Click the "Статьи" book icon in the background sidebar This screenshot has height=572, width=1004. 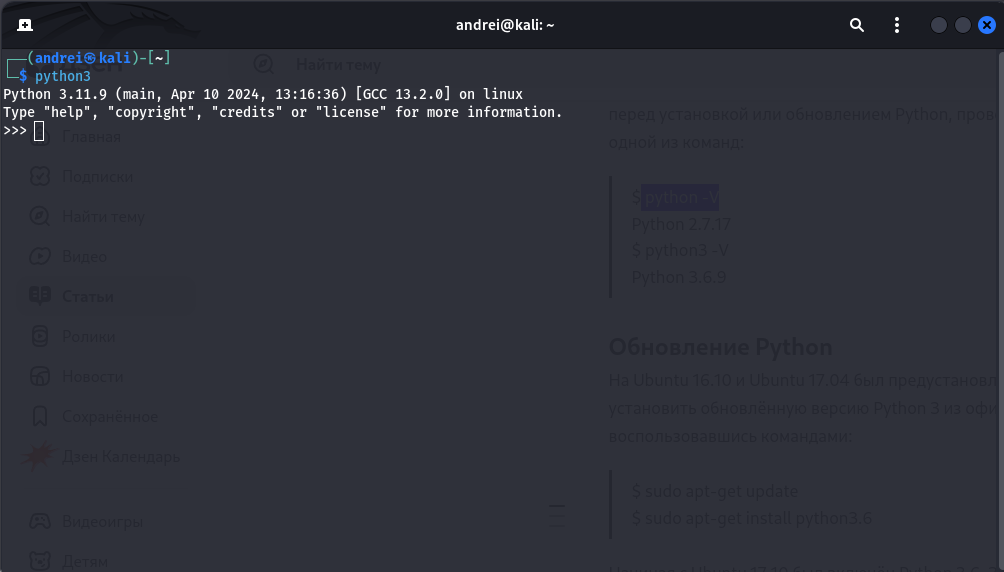(40, 296)
